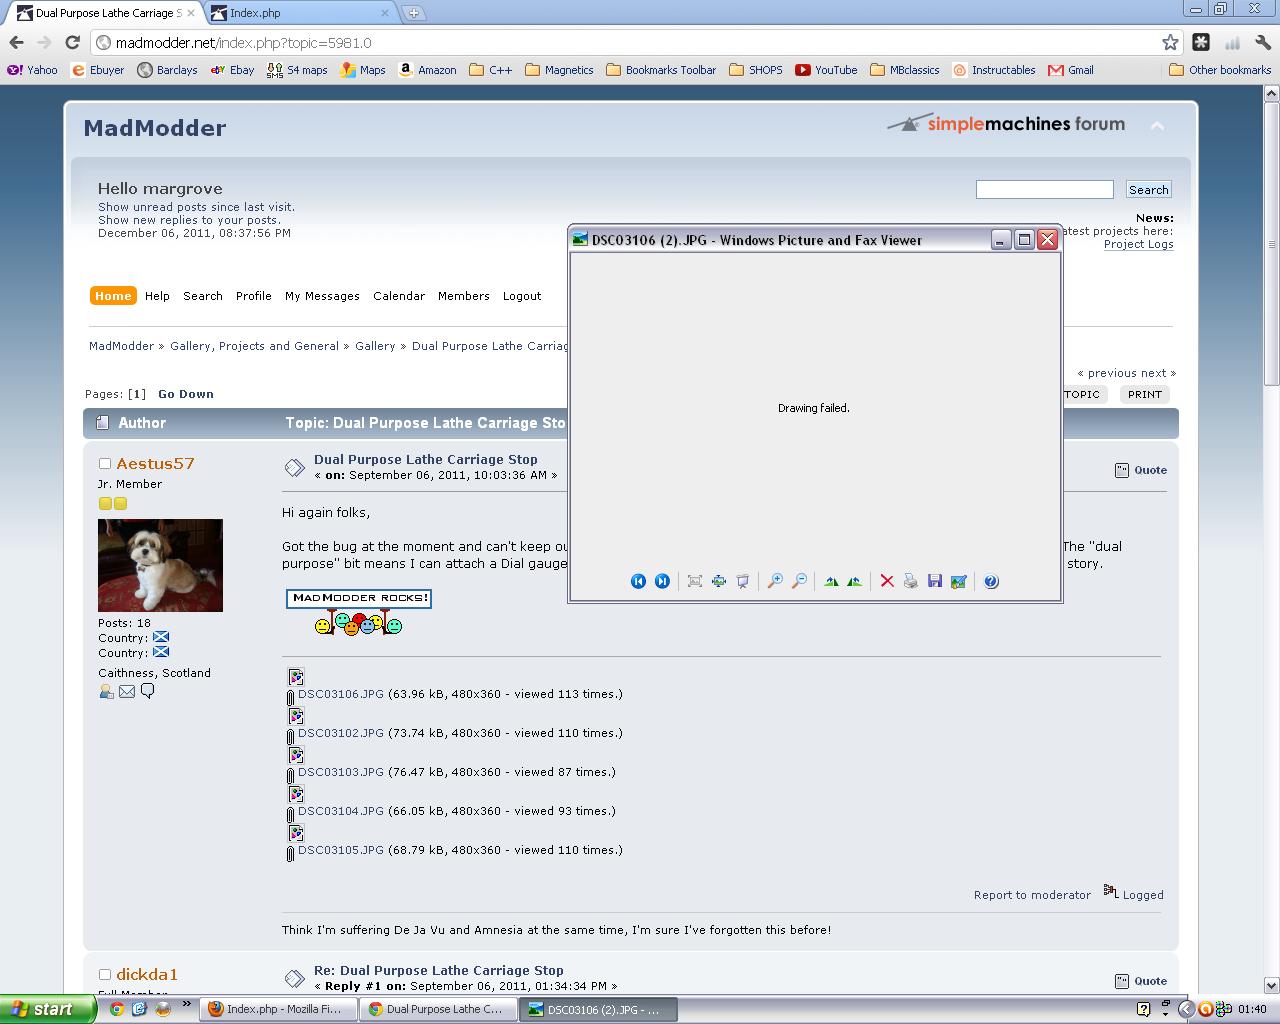Click PRINT topic button
Viewport: 1280px width, 1024px height.
[x=1145, y=394]
